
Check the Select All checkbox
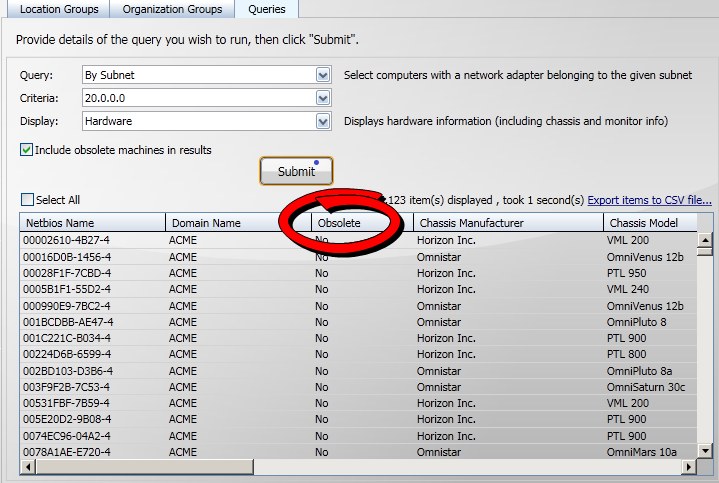pyautogui.click(x=27, y=200)
